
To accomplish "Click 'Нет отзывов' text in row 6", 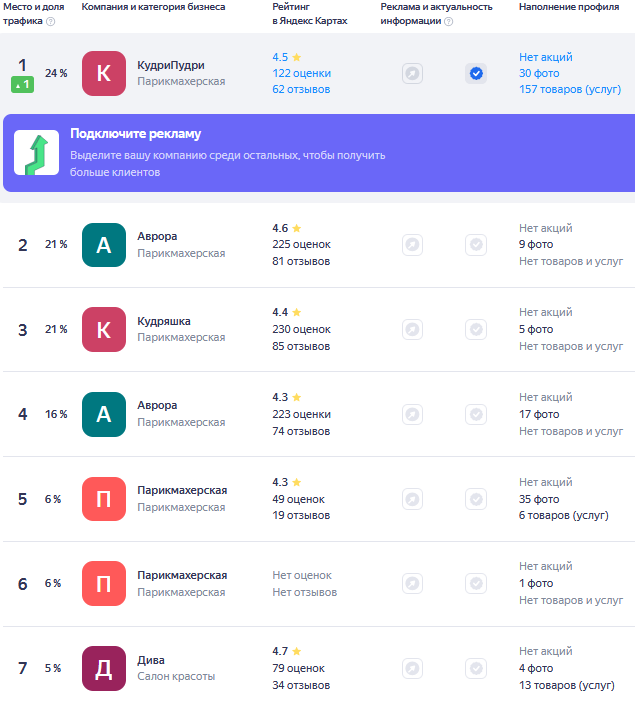I will pos(304,592).
